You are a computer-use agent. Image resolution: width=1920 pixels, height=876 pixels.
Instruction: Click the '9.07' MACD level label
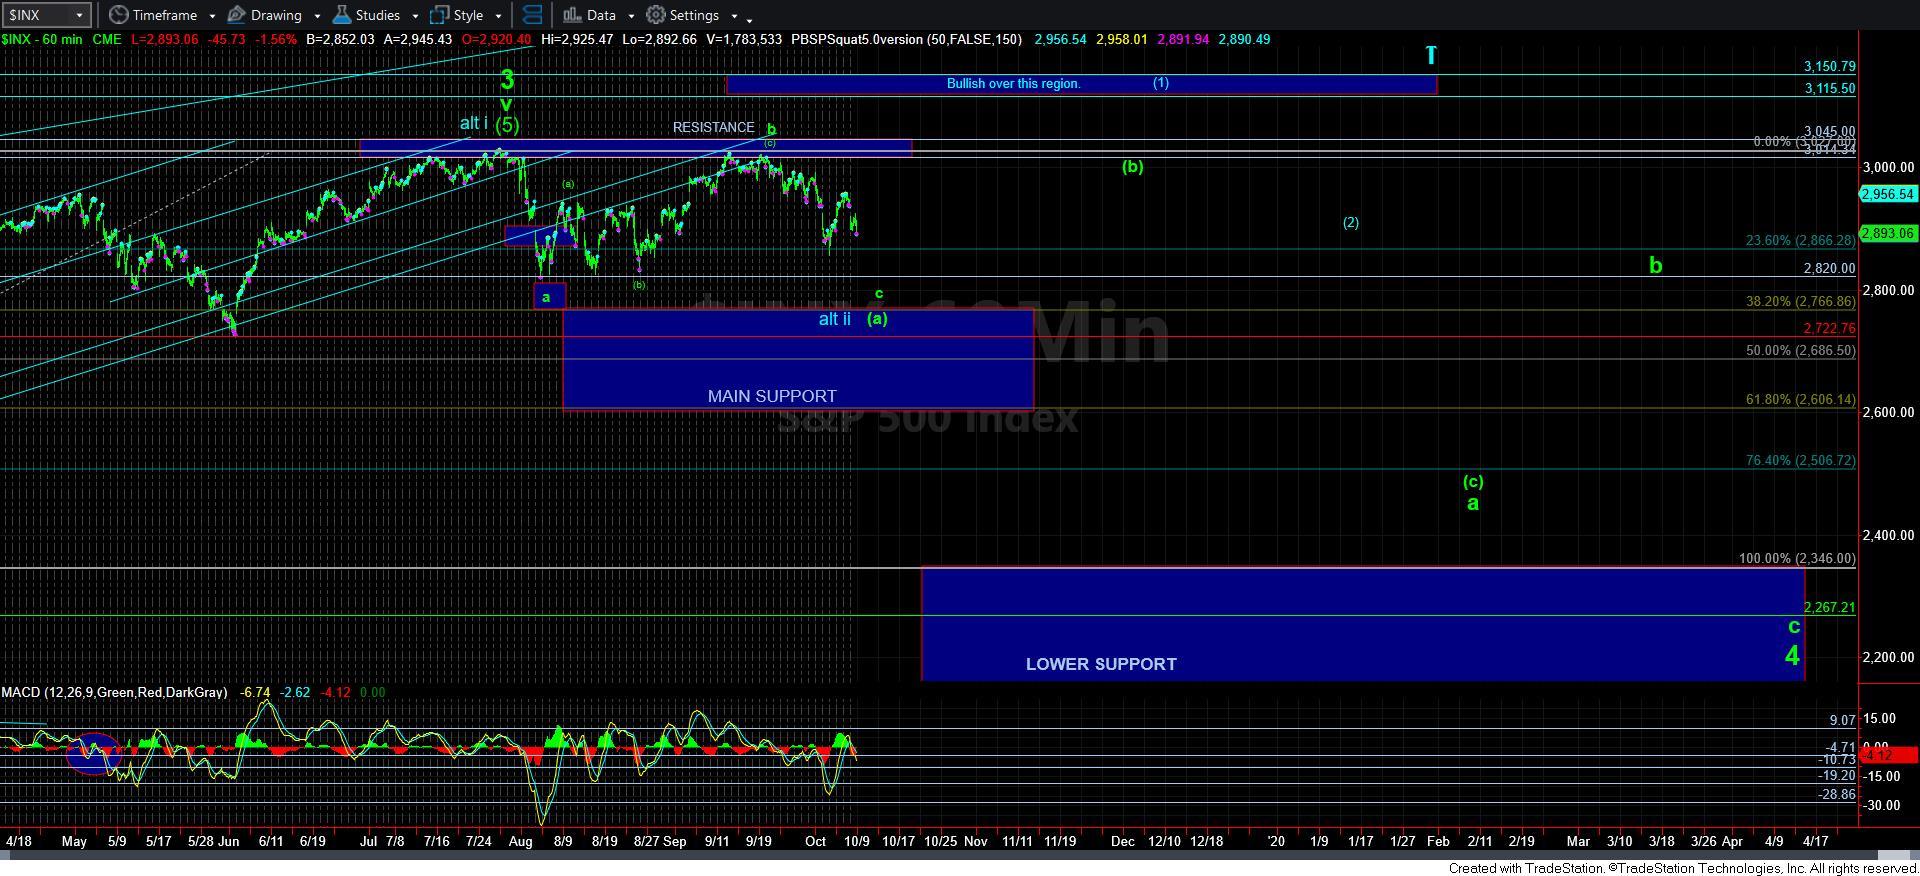tap(1842, 721)
